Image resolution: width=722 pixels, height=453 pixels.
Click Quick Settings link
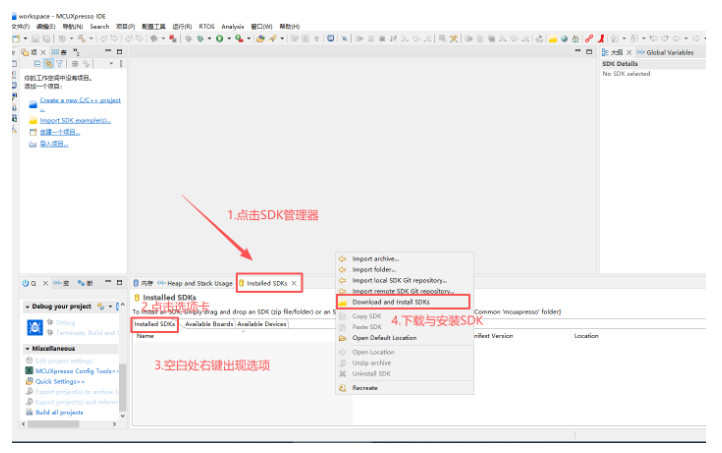click(x=60, y=381)
